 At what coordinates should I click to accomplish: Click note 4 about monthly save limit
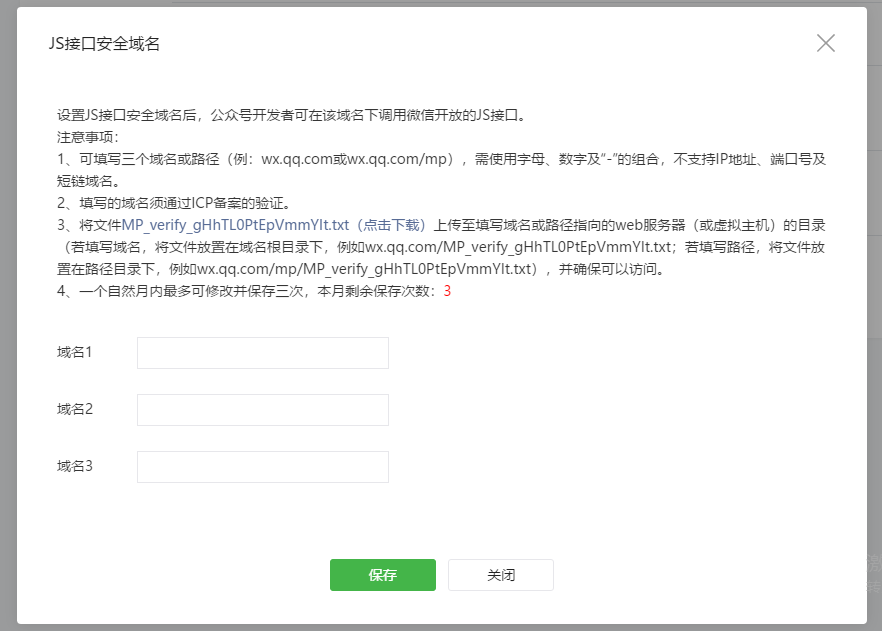coord(254,291)
